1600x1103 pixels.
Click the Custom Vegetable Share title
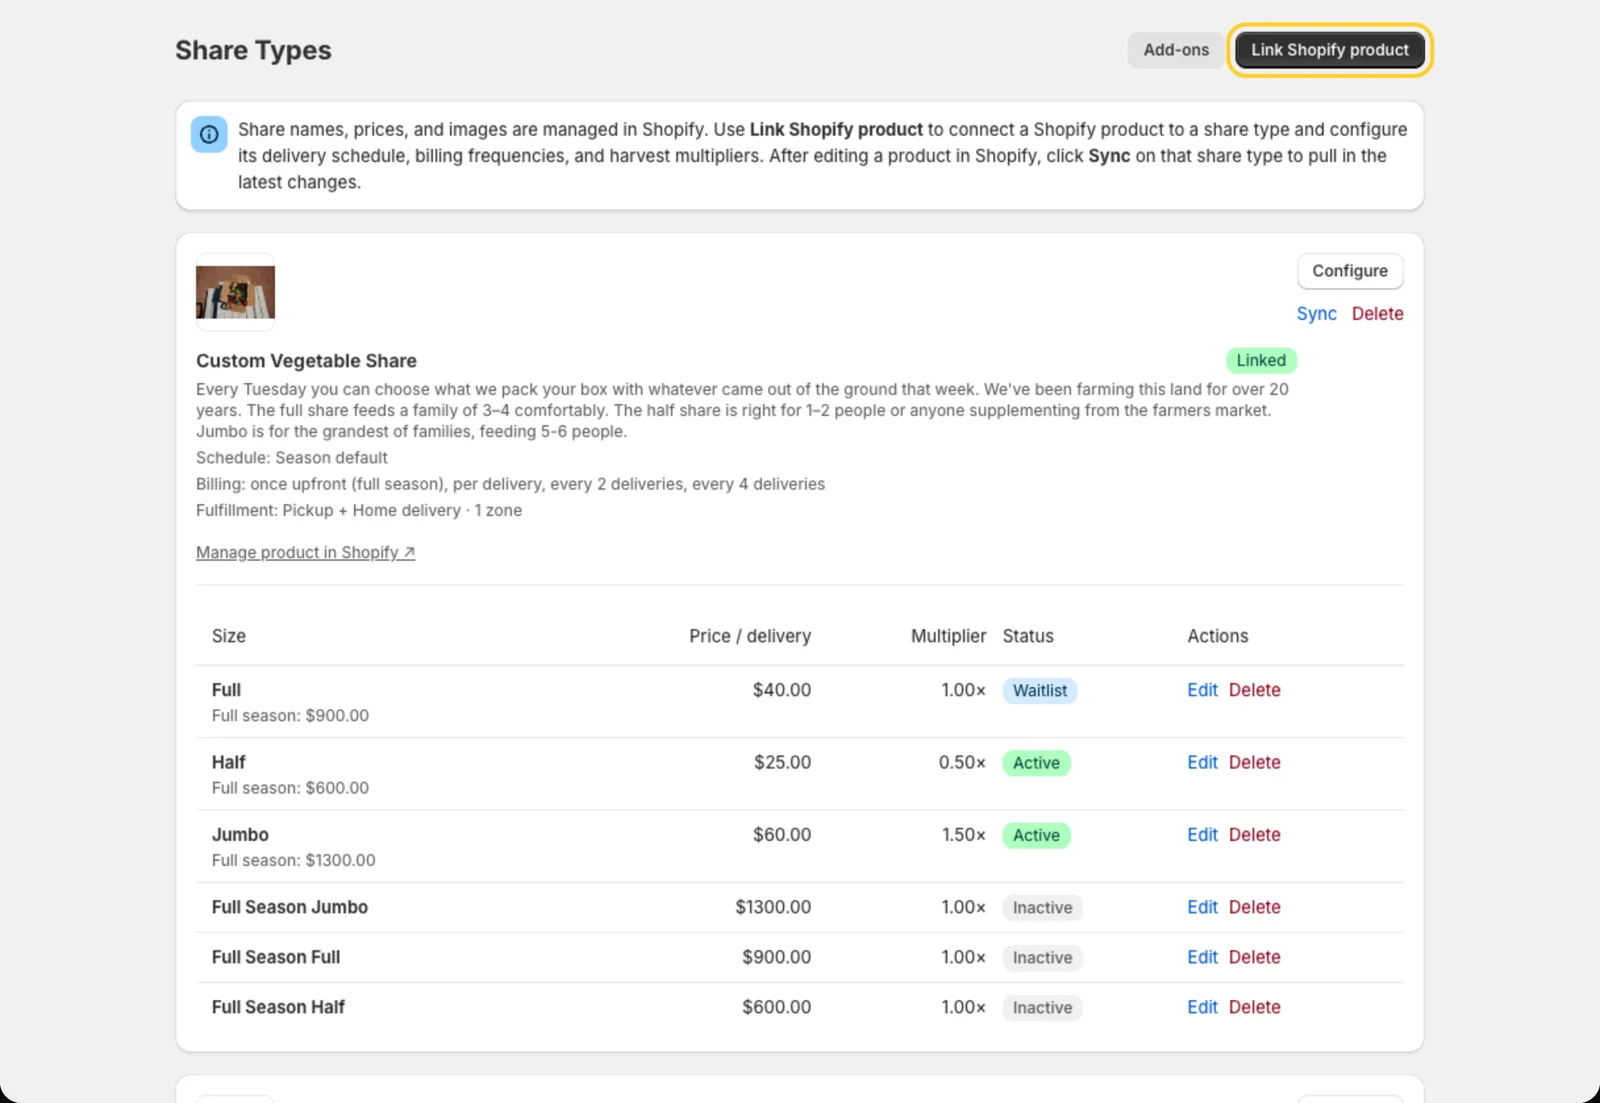tap(306, 361)
